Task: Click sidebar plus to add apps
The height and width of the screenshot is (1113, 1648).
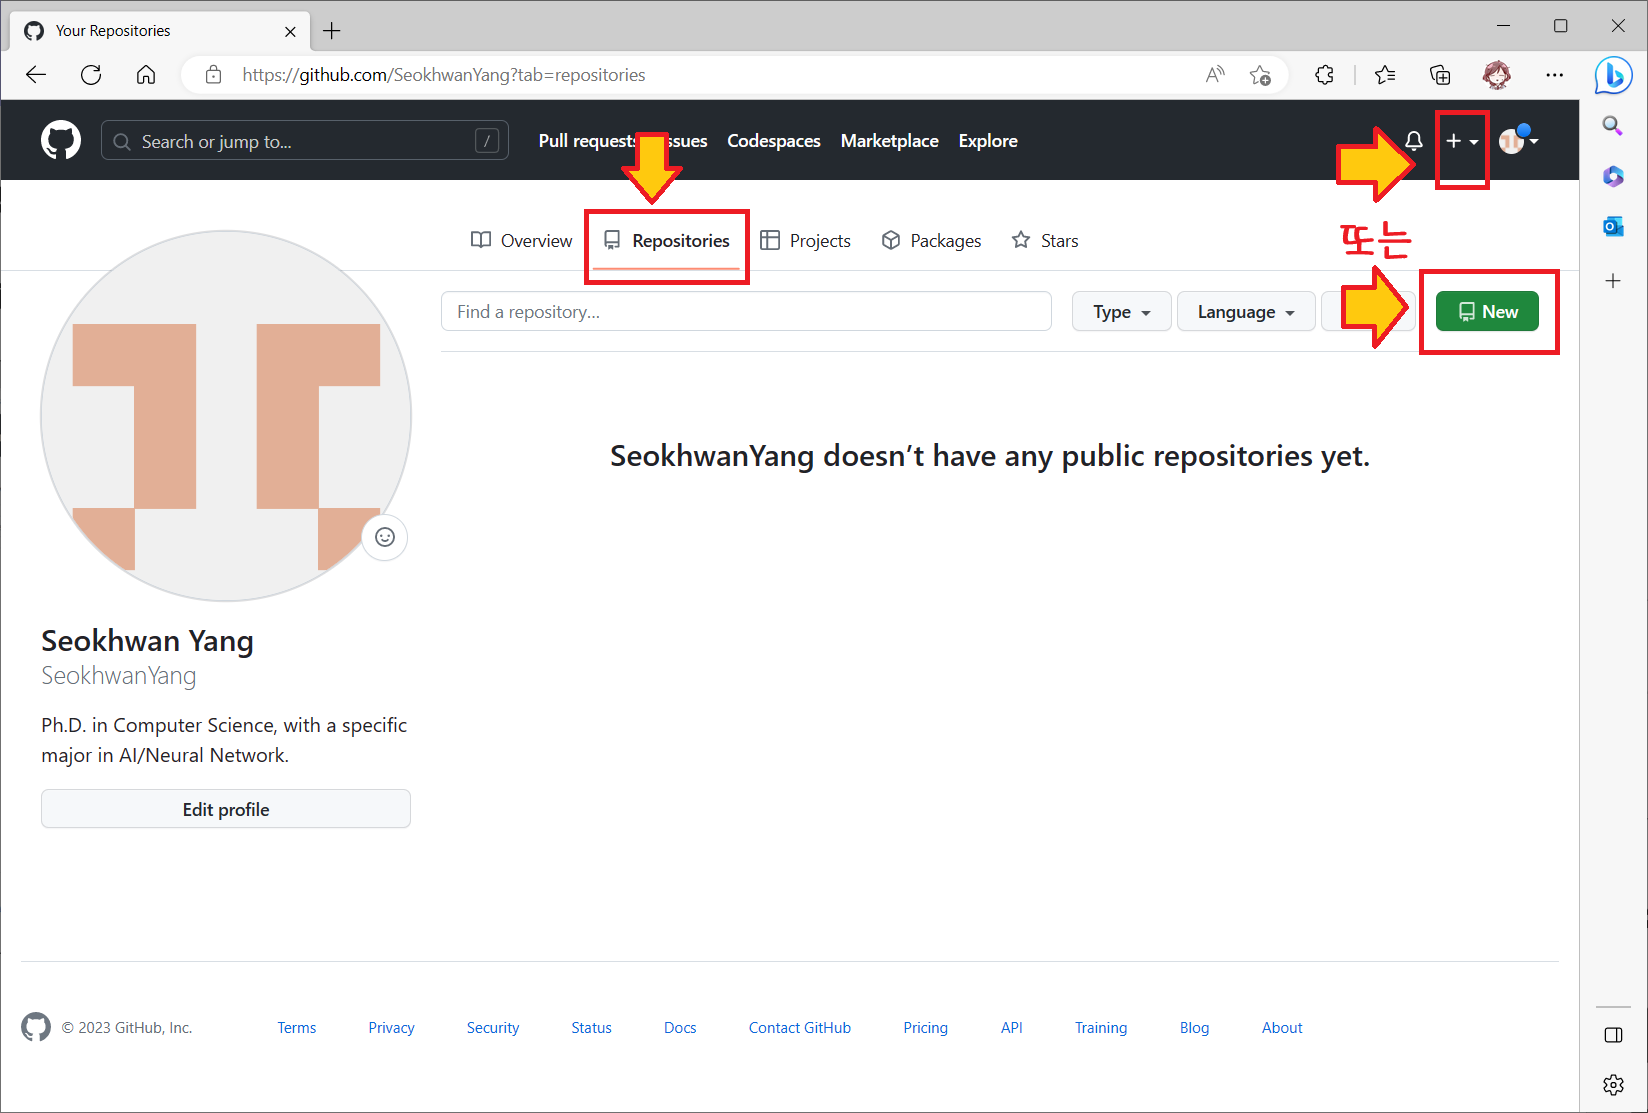Action: coord(1613,281)
